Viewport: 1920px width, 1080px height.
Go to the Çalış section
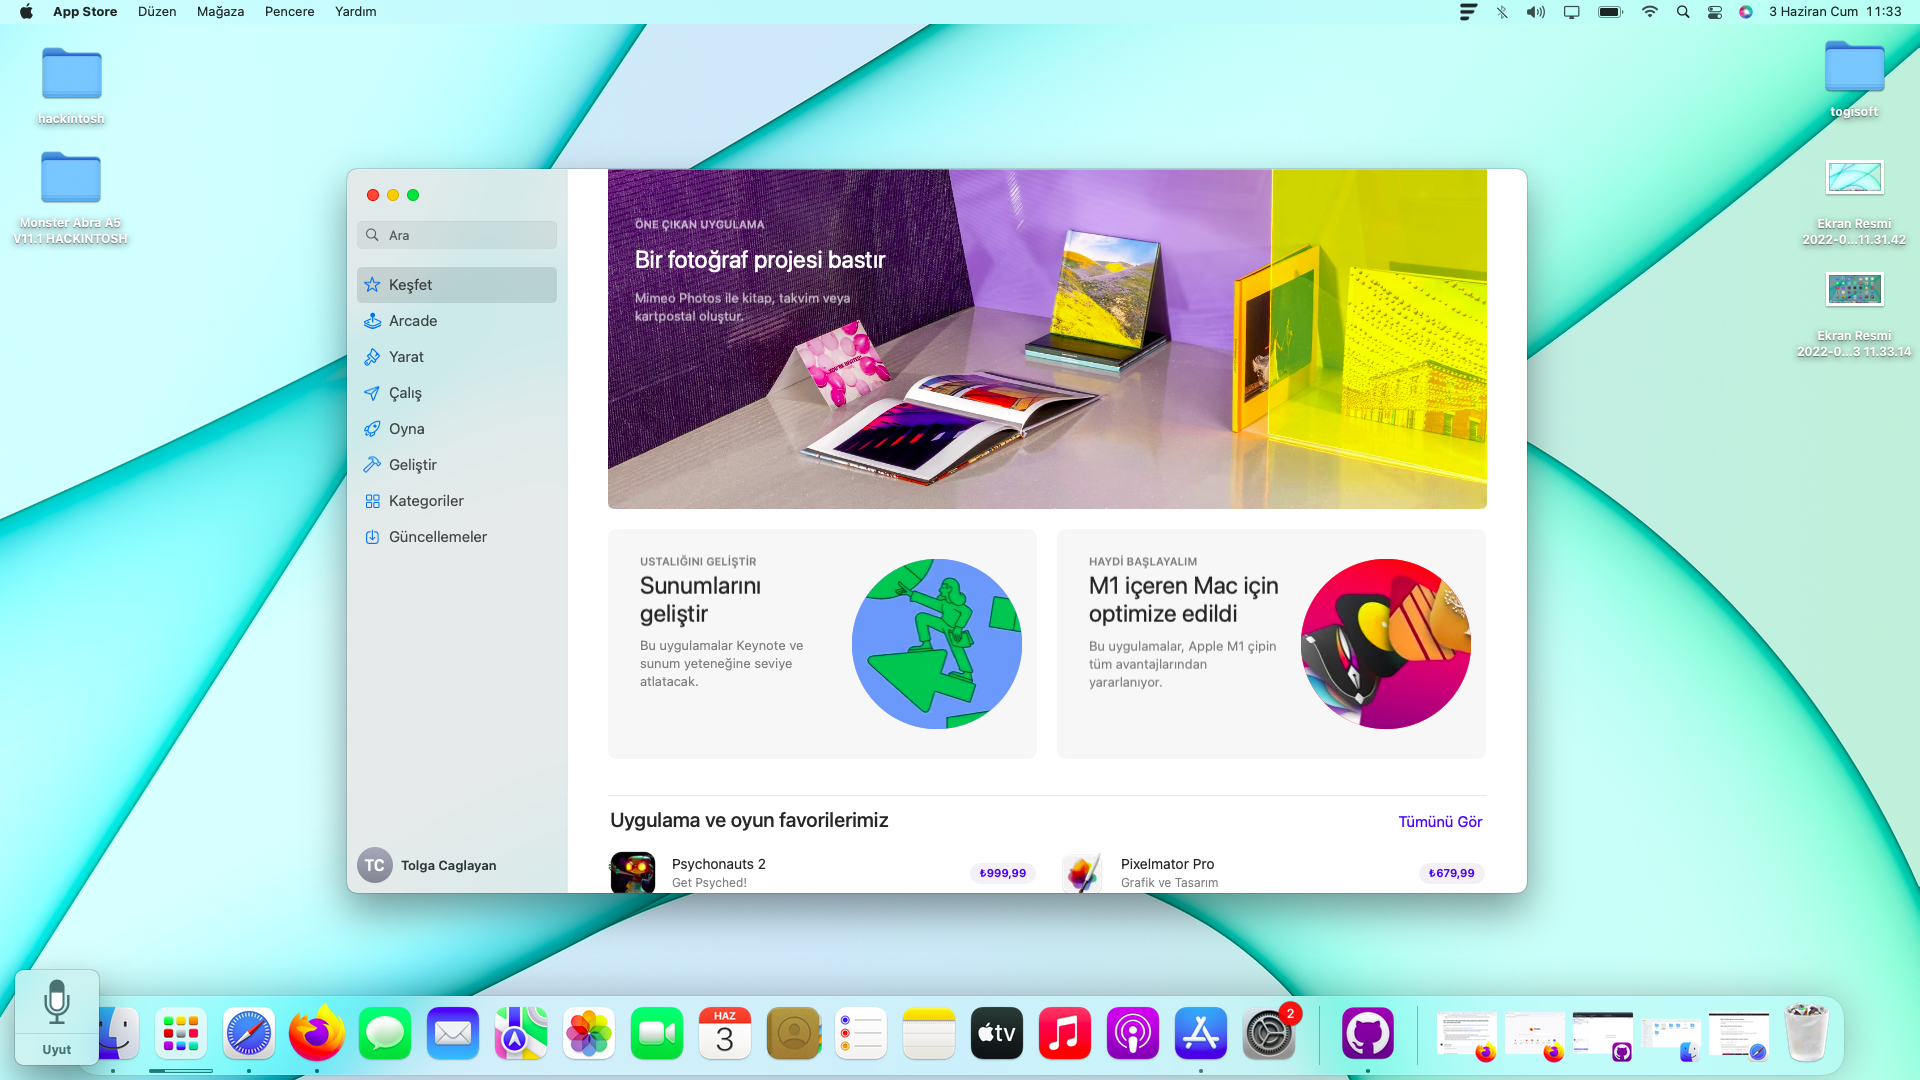(x=405, y=393)
